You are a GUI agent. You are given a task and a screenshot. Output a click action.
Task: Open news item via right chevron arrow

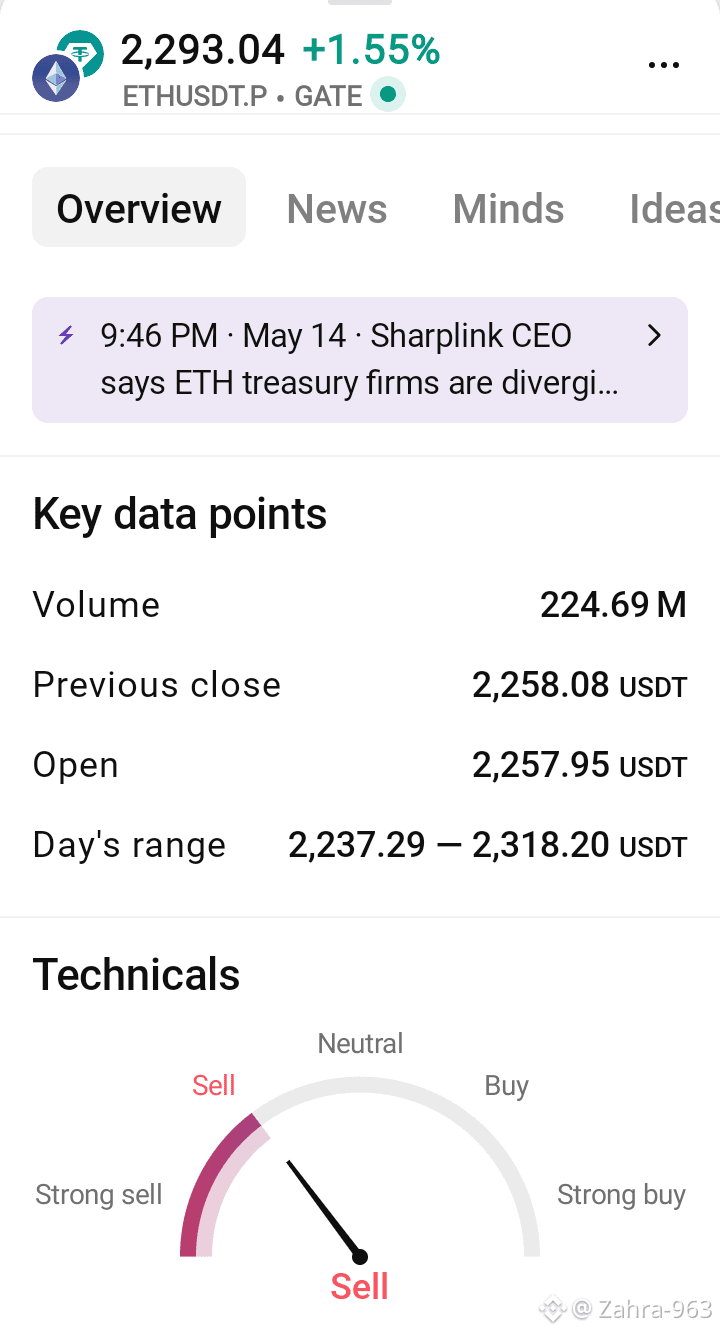click(x=655, y=336)
